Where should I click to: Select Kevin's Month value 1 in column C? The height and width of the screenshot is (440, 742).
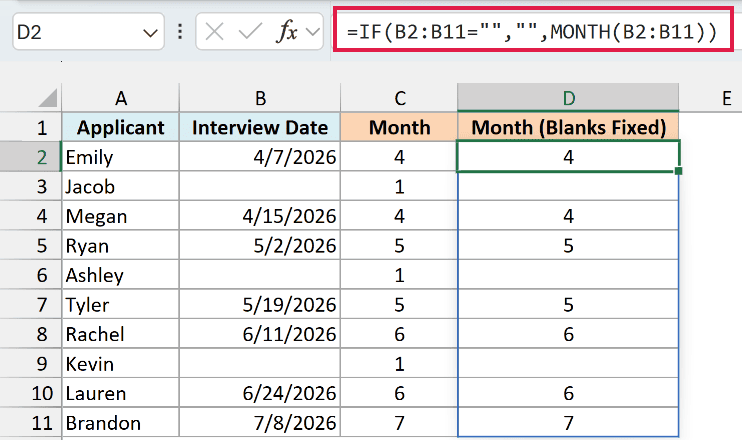[399, 363]
